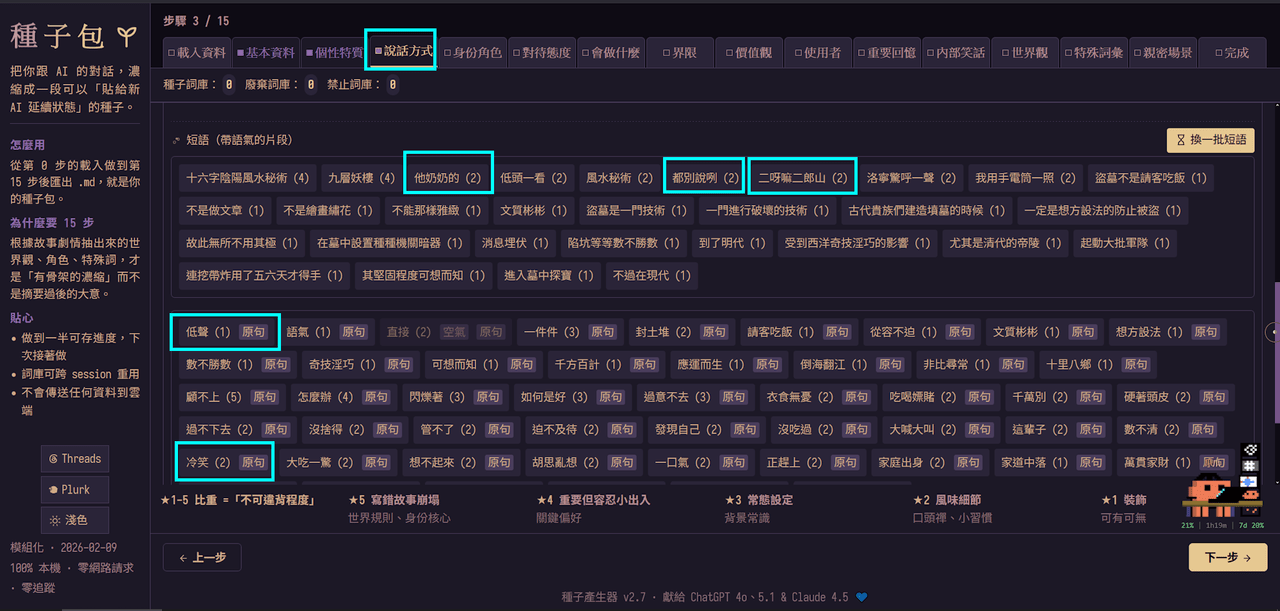Open the 界限 tab
1280x611 pixels.
680,53
